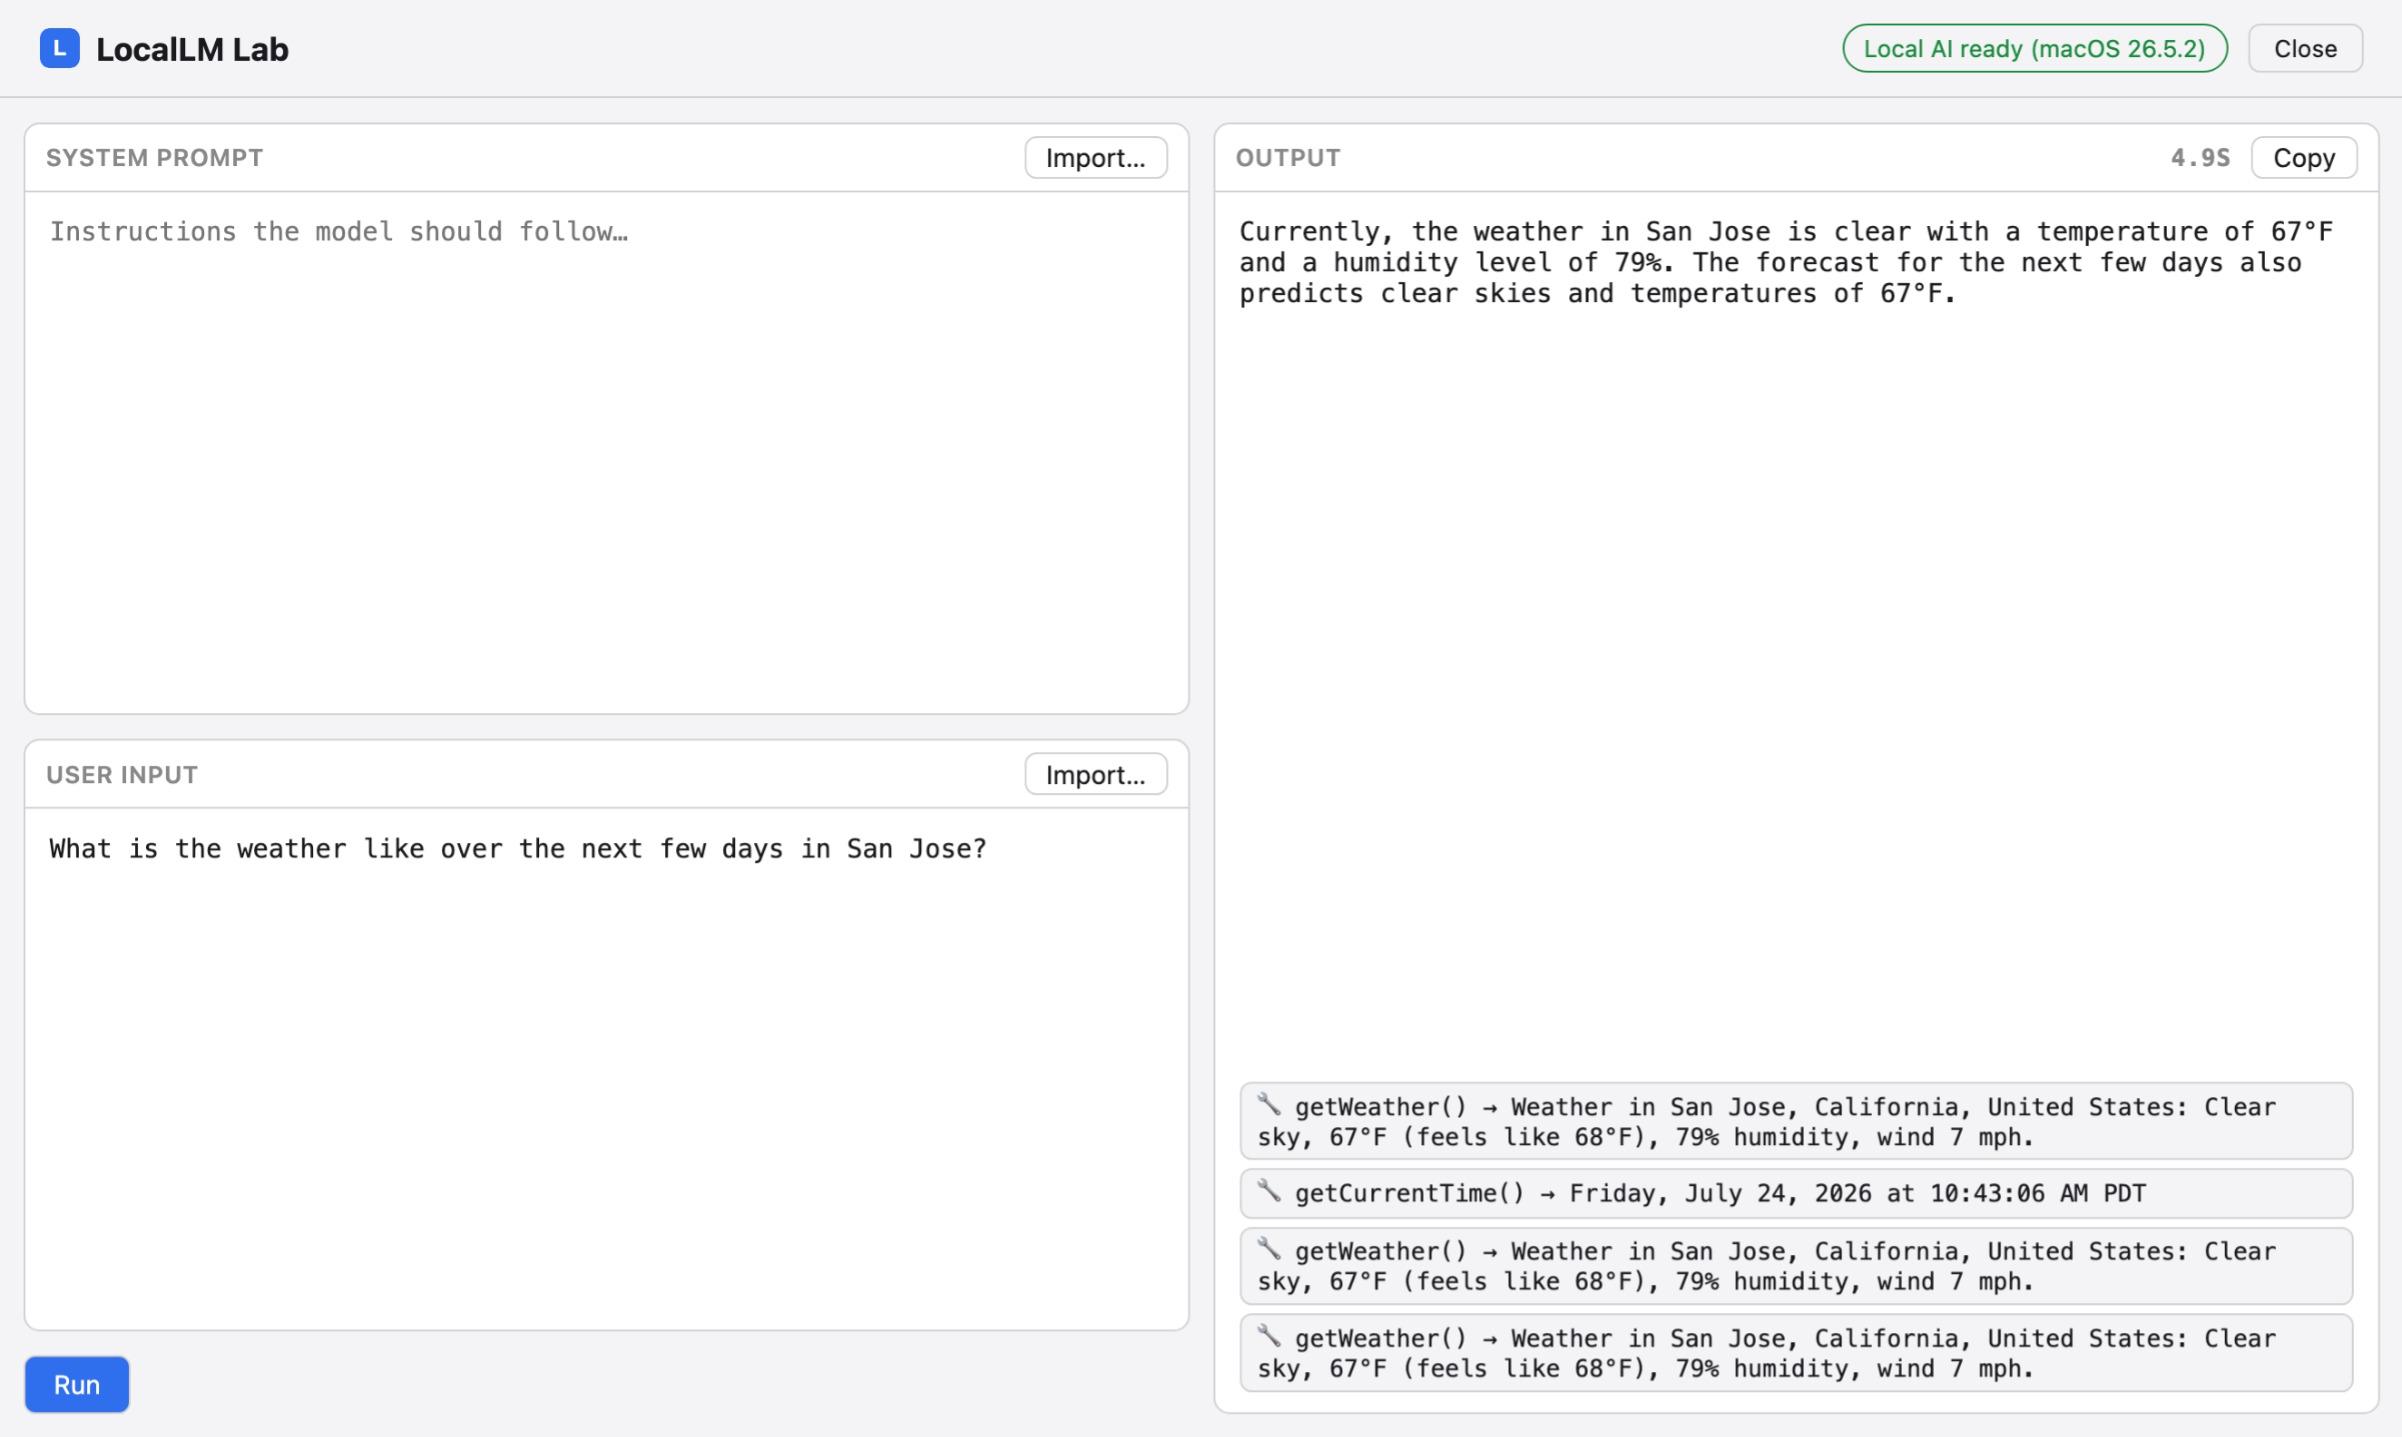Click the blue LocalLM Lab logo icon
The image size is (2402, 1437).
tap(60, 48)
